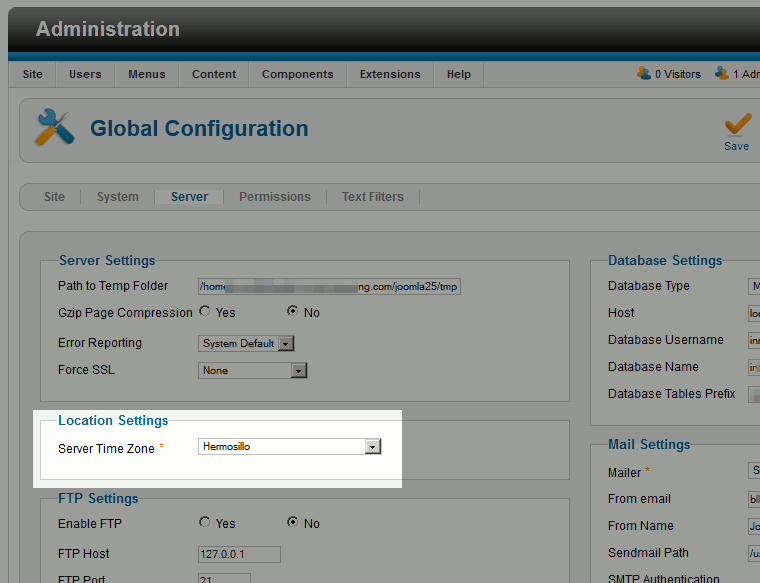Open the Users menu

[85, 74]
